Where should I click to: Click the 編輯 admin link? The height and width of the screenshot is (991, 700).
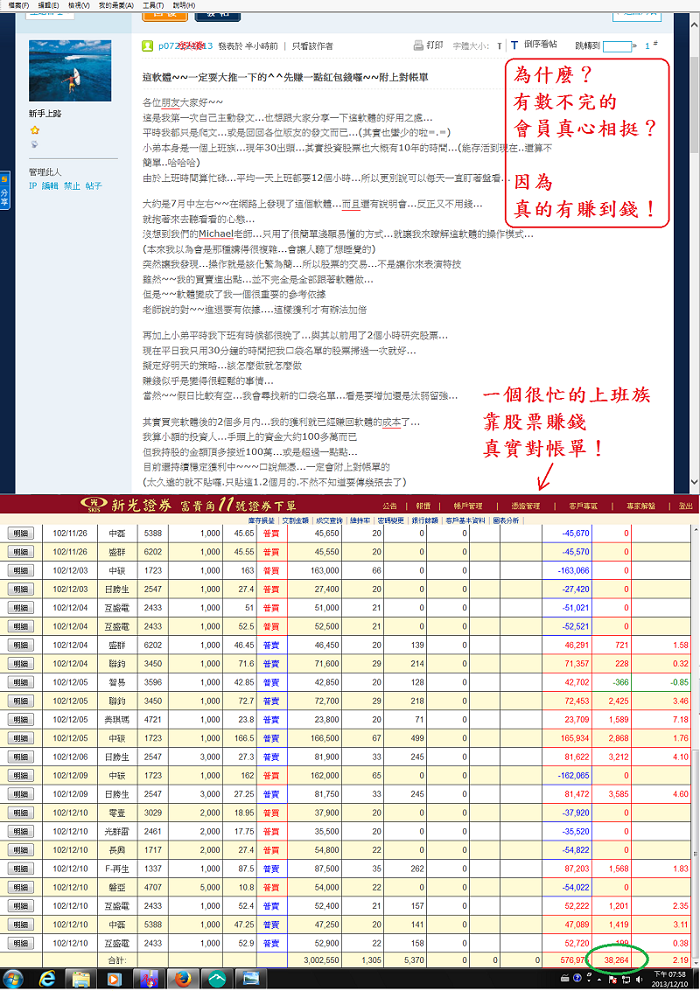(50, 186)
